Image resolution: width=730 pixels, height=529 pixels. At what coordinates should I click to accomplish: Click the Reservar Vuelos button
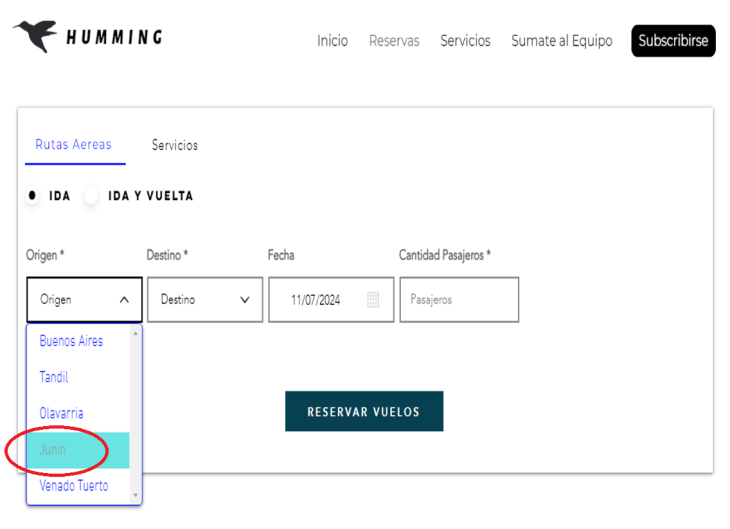[364, 412]
